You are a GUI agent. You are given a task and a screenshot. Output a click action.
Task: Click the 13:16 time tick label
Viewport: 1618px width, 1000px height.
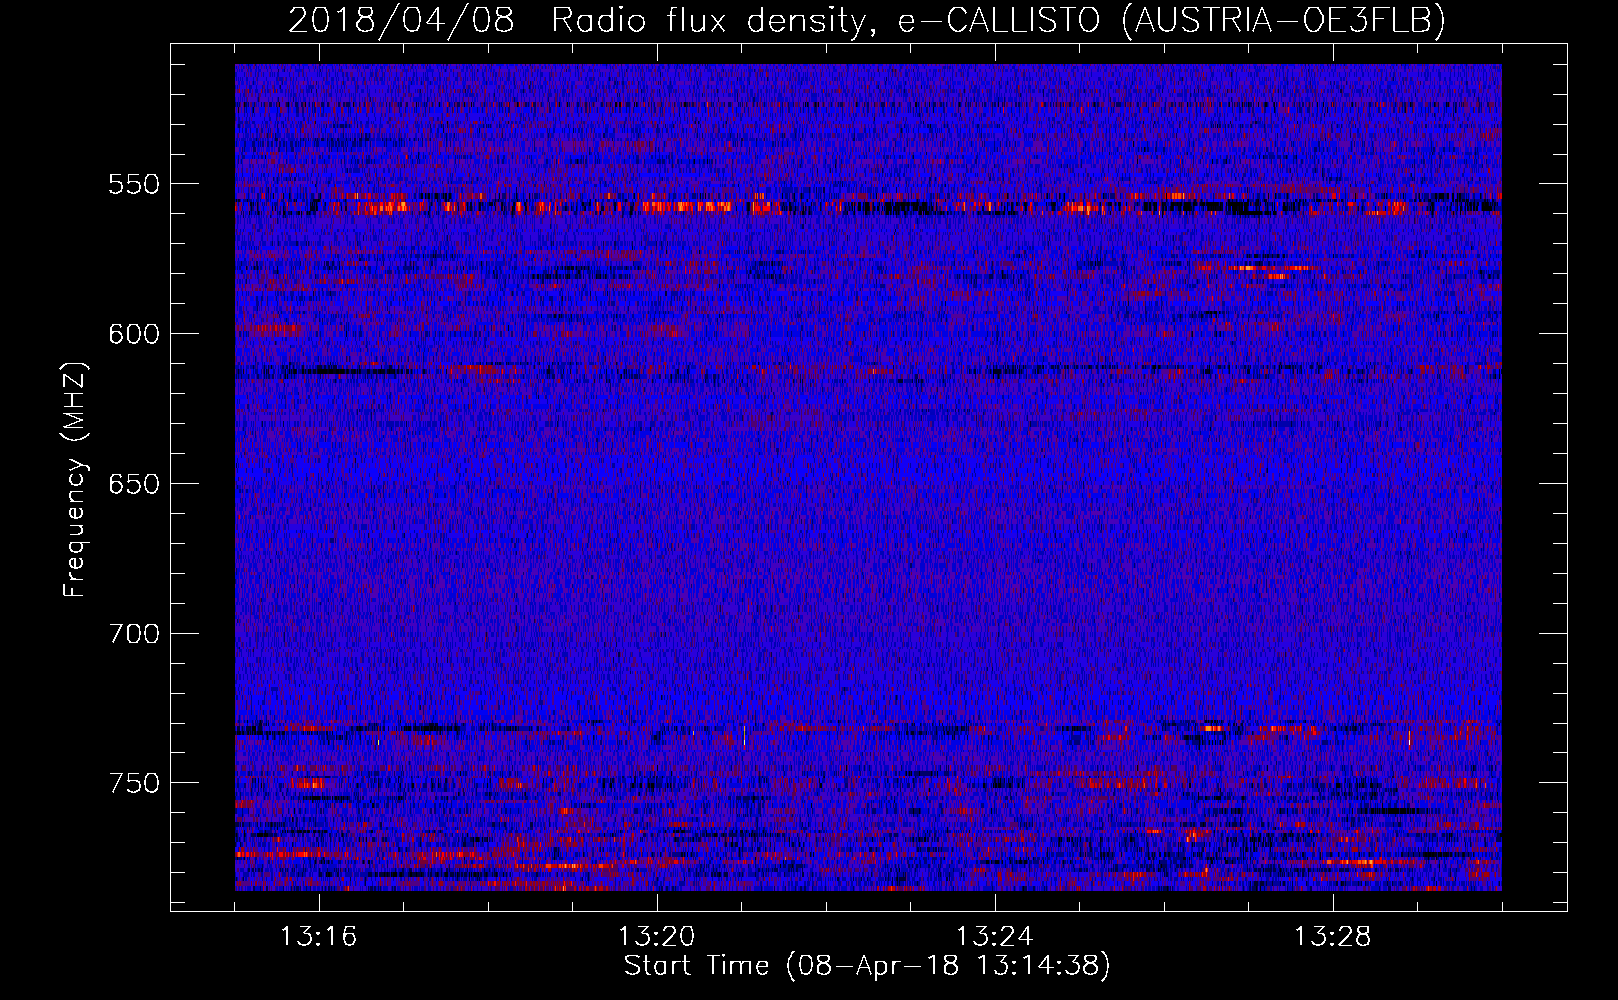pos(319,937)
